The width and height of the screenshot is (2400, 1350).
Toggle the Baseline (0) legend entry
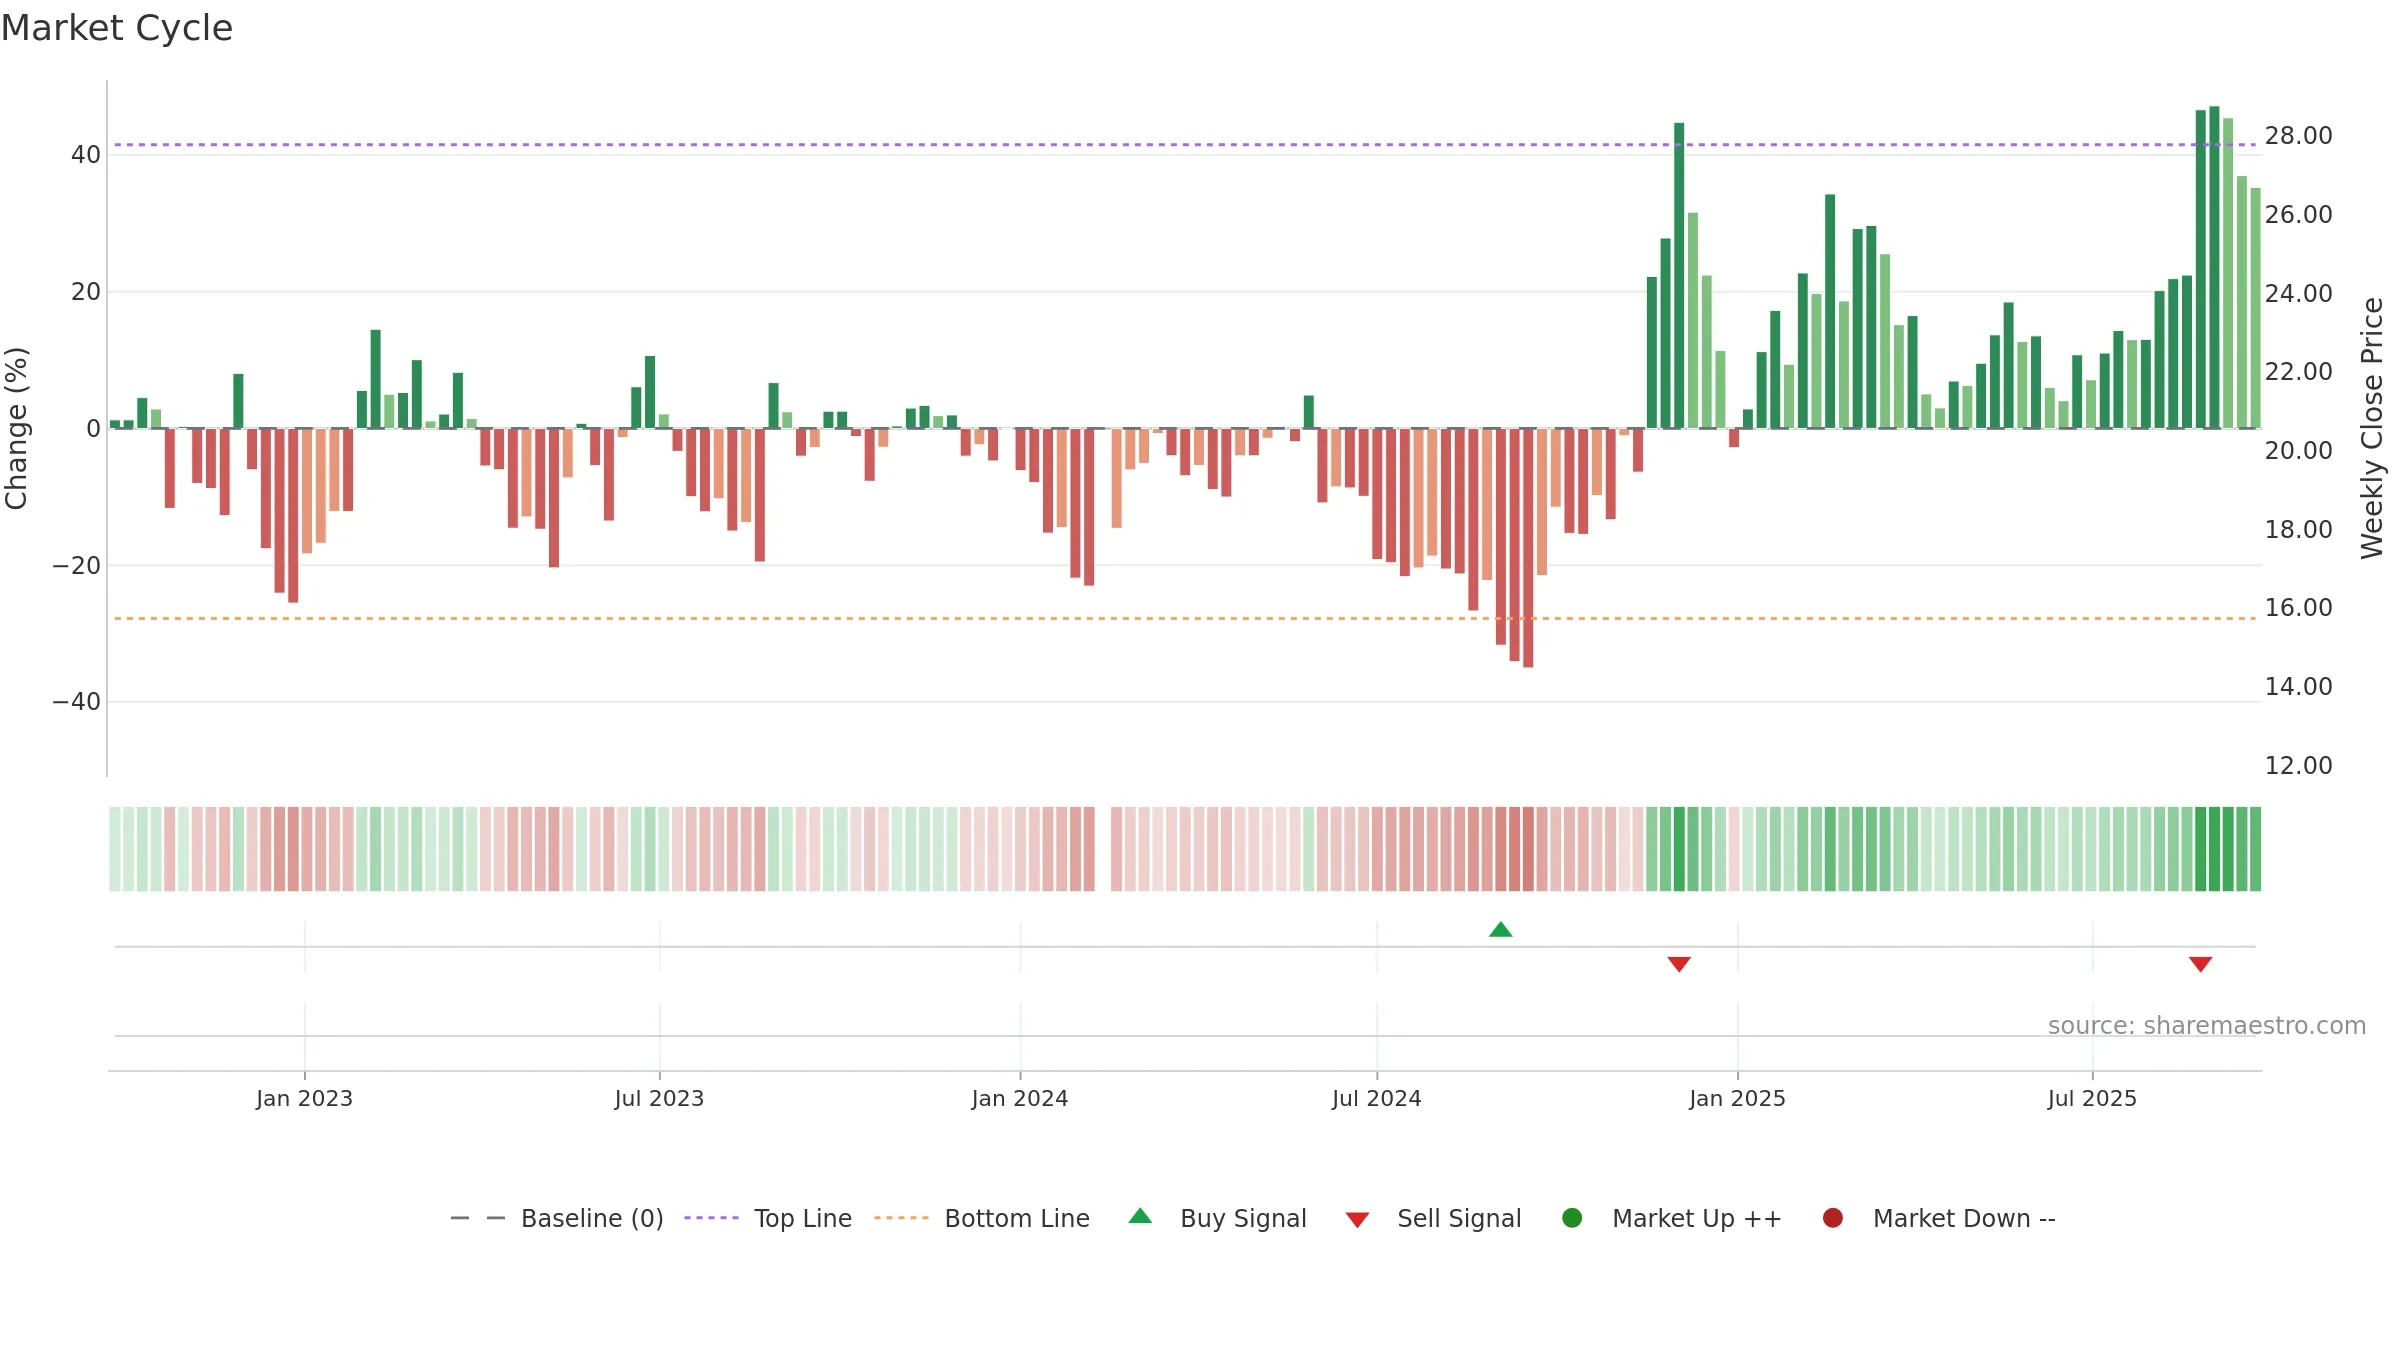click(592, 1218)
